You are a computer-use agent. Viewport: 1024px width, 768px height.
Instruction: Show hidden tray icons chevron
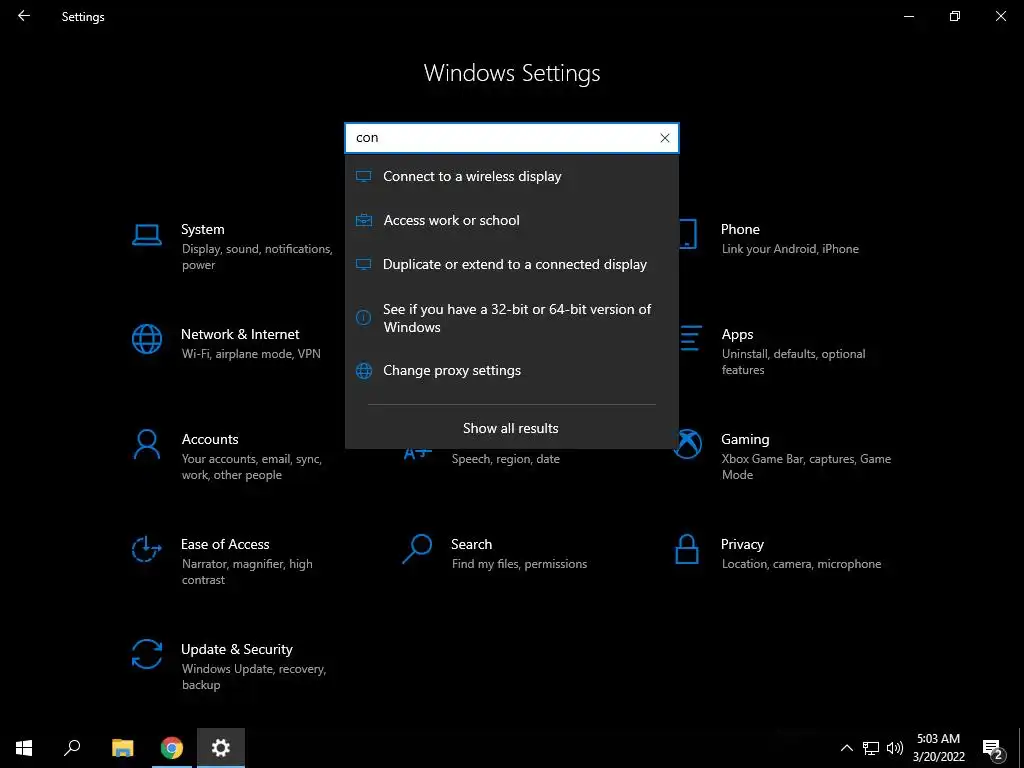(846, 748)
